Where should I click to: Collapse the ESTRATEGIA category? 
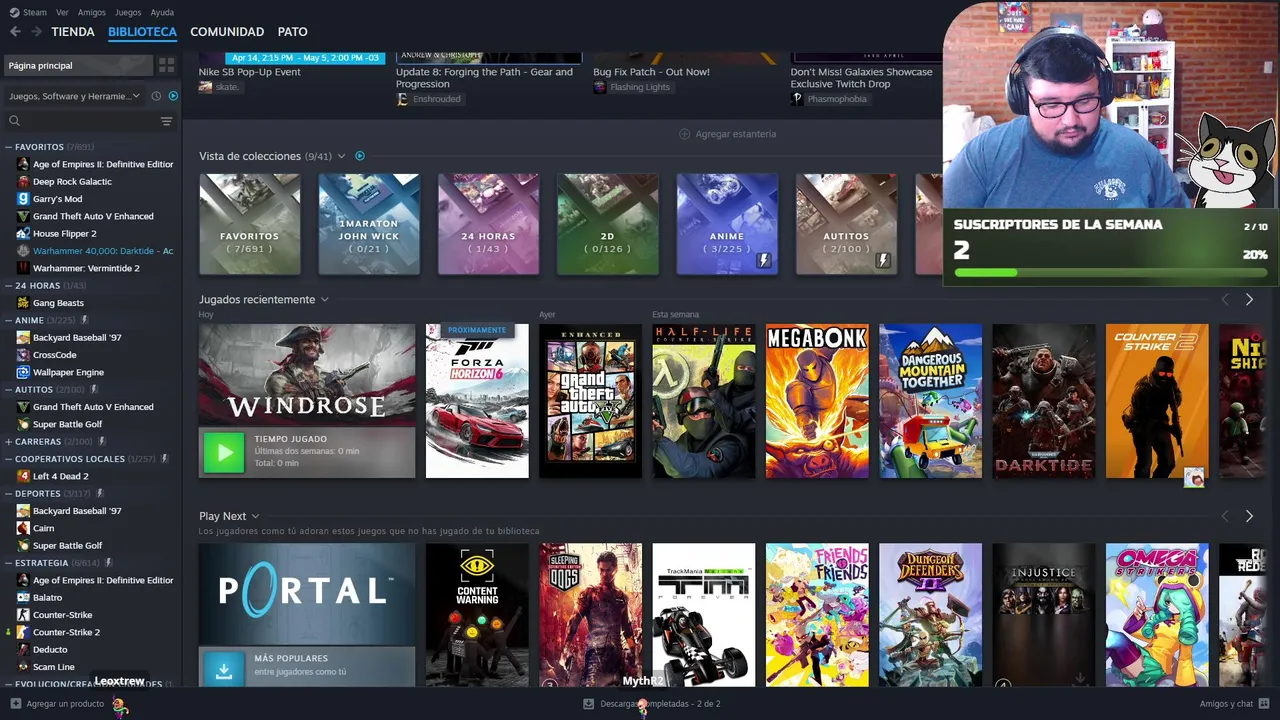pos(9,563)
